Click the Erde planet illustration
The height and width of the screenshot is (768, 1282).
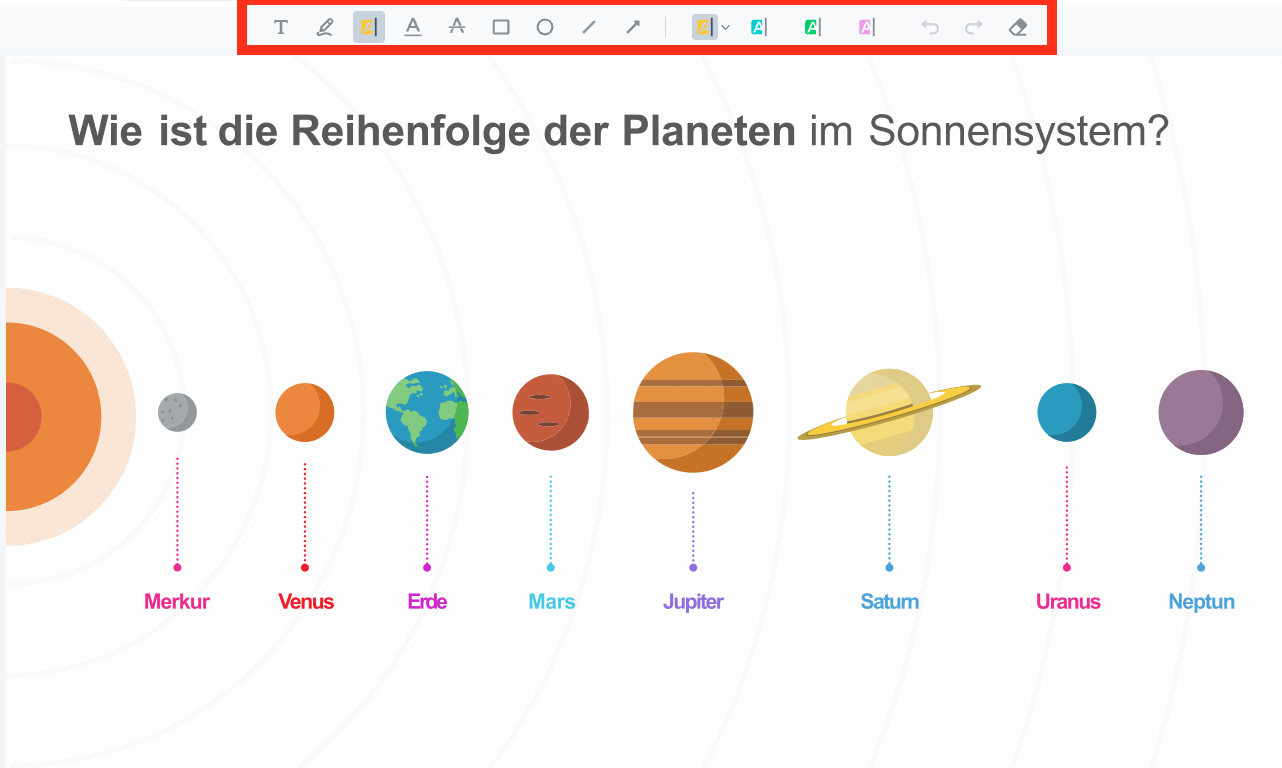(427, 412)
